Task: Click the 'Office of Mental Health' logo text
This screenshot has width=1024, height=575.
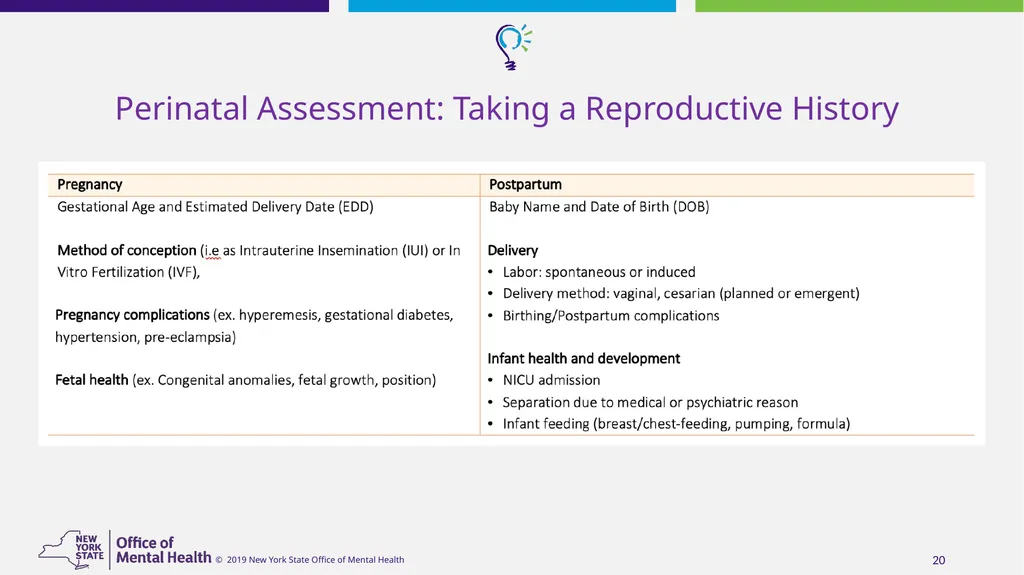Action: 163,550
